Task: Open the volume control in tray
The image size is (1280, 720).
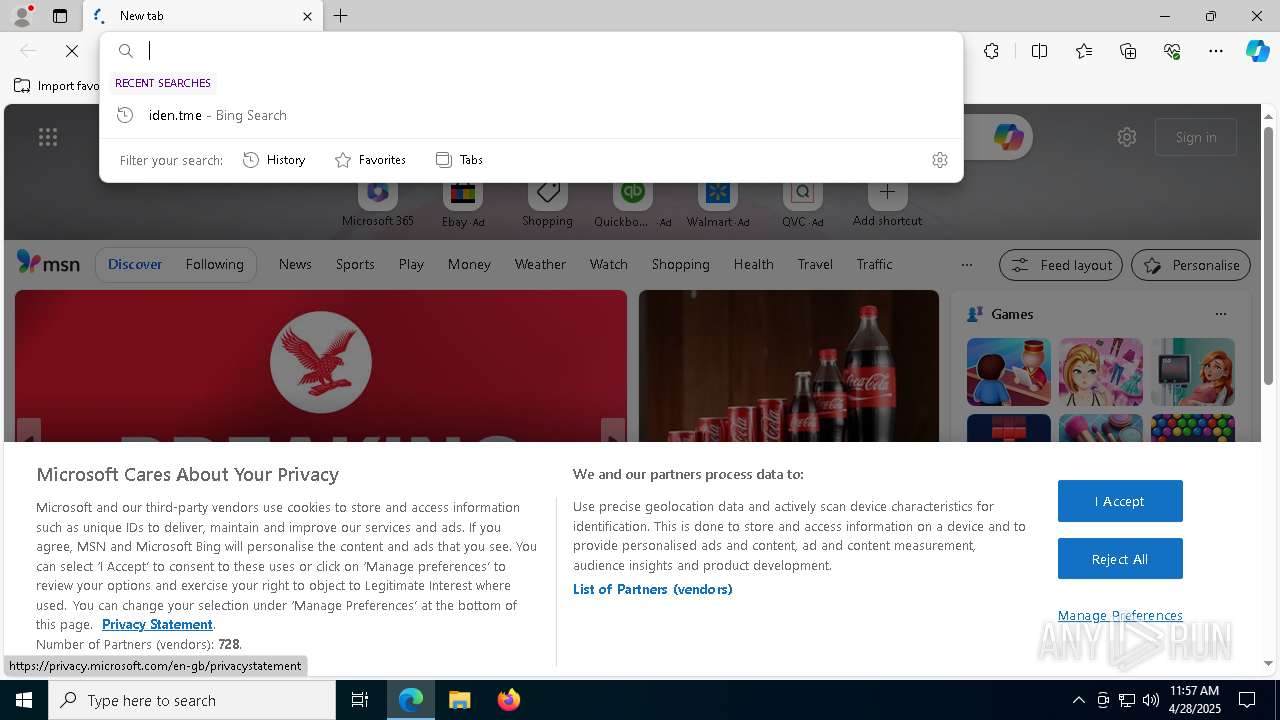Action: coord(1150,700)
